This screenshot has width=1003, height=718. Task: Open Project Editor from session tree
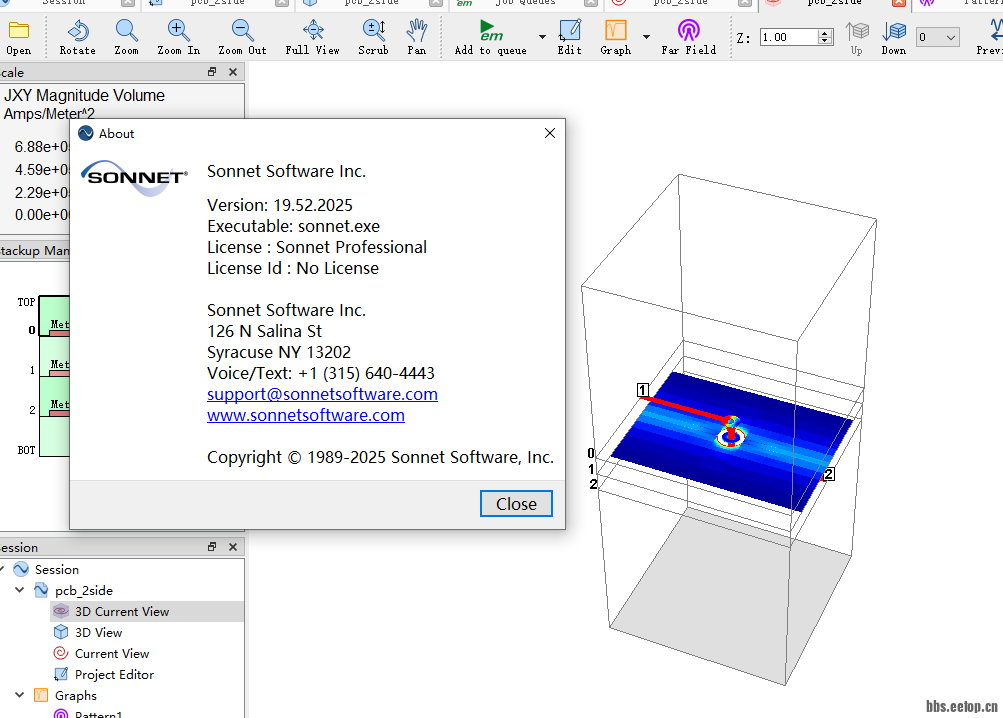pyautogui.click(x=115, y=675)
